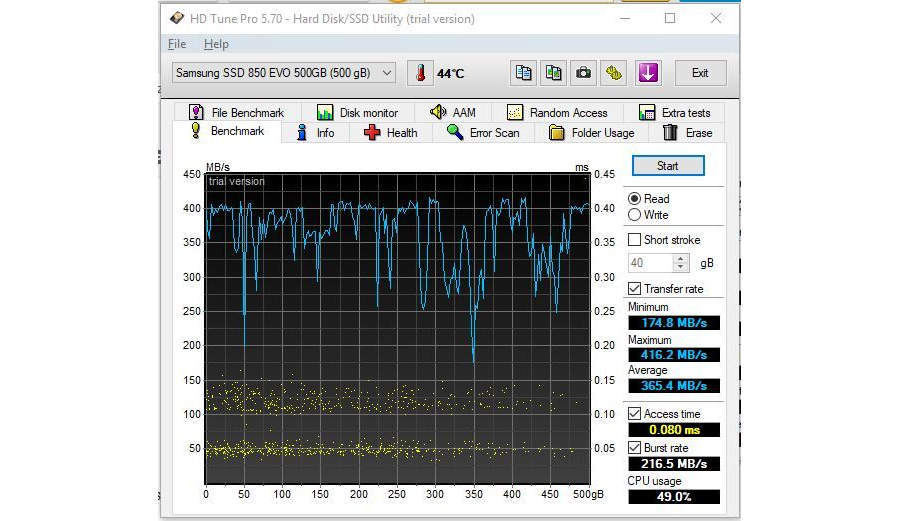Open the Info tab
Image resolution: width=900 pixels, height=521 pixels.
click(x=315, y=133)
